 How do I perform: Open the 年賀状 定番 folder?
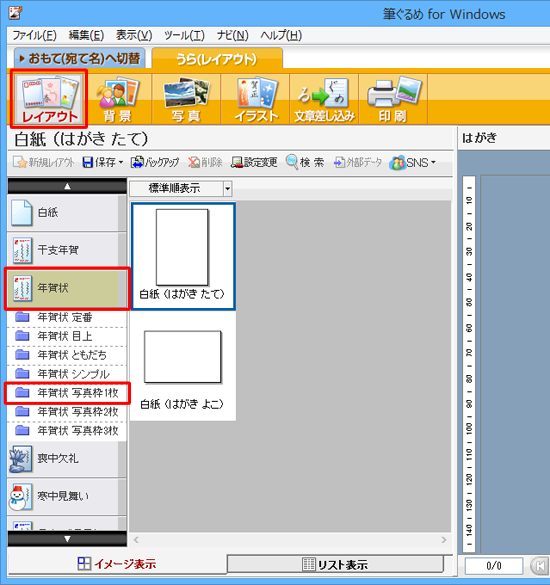tap(67, 317)
